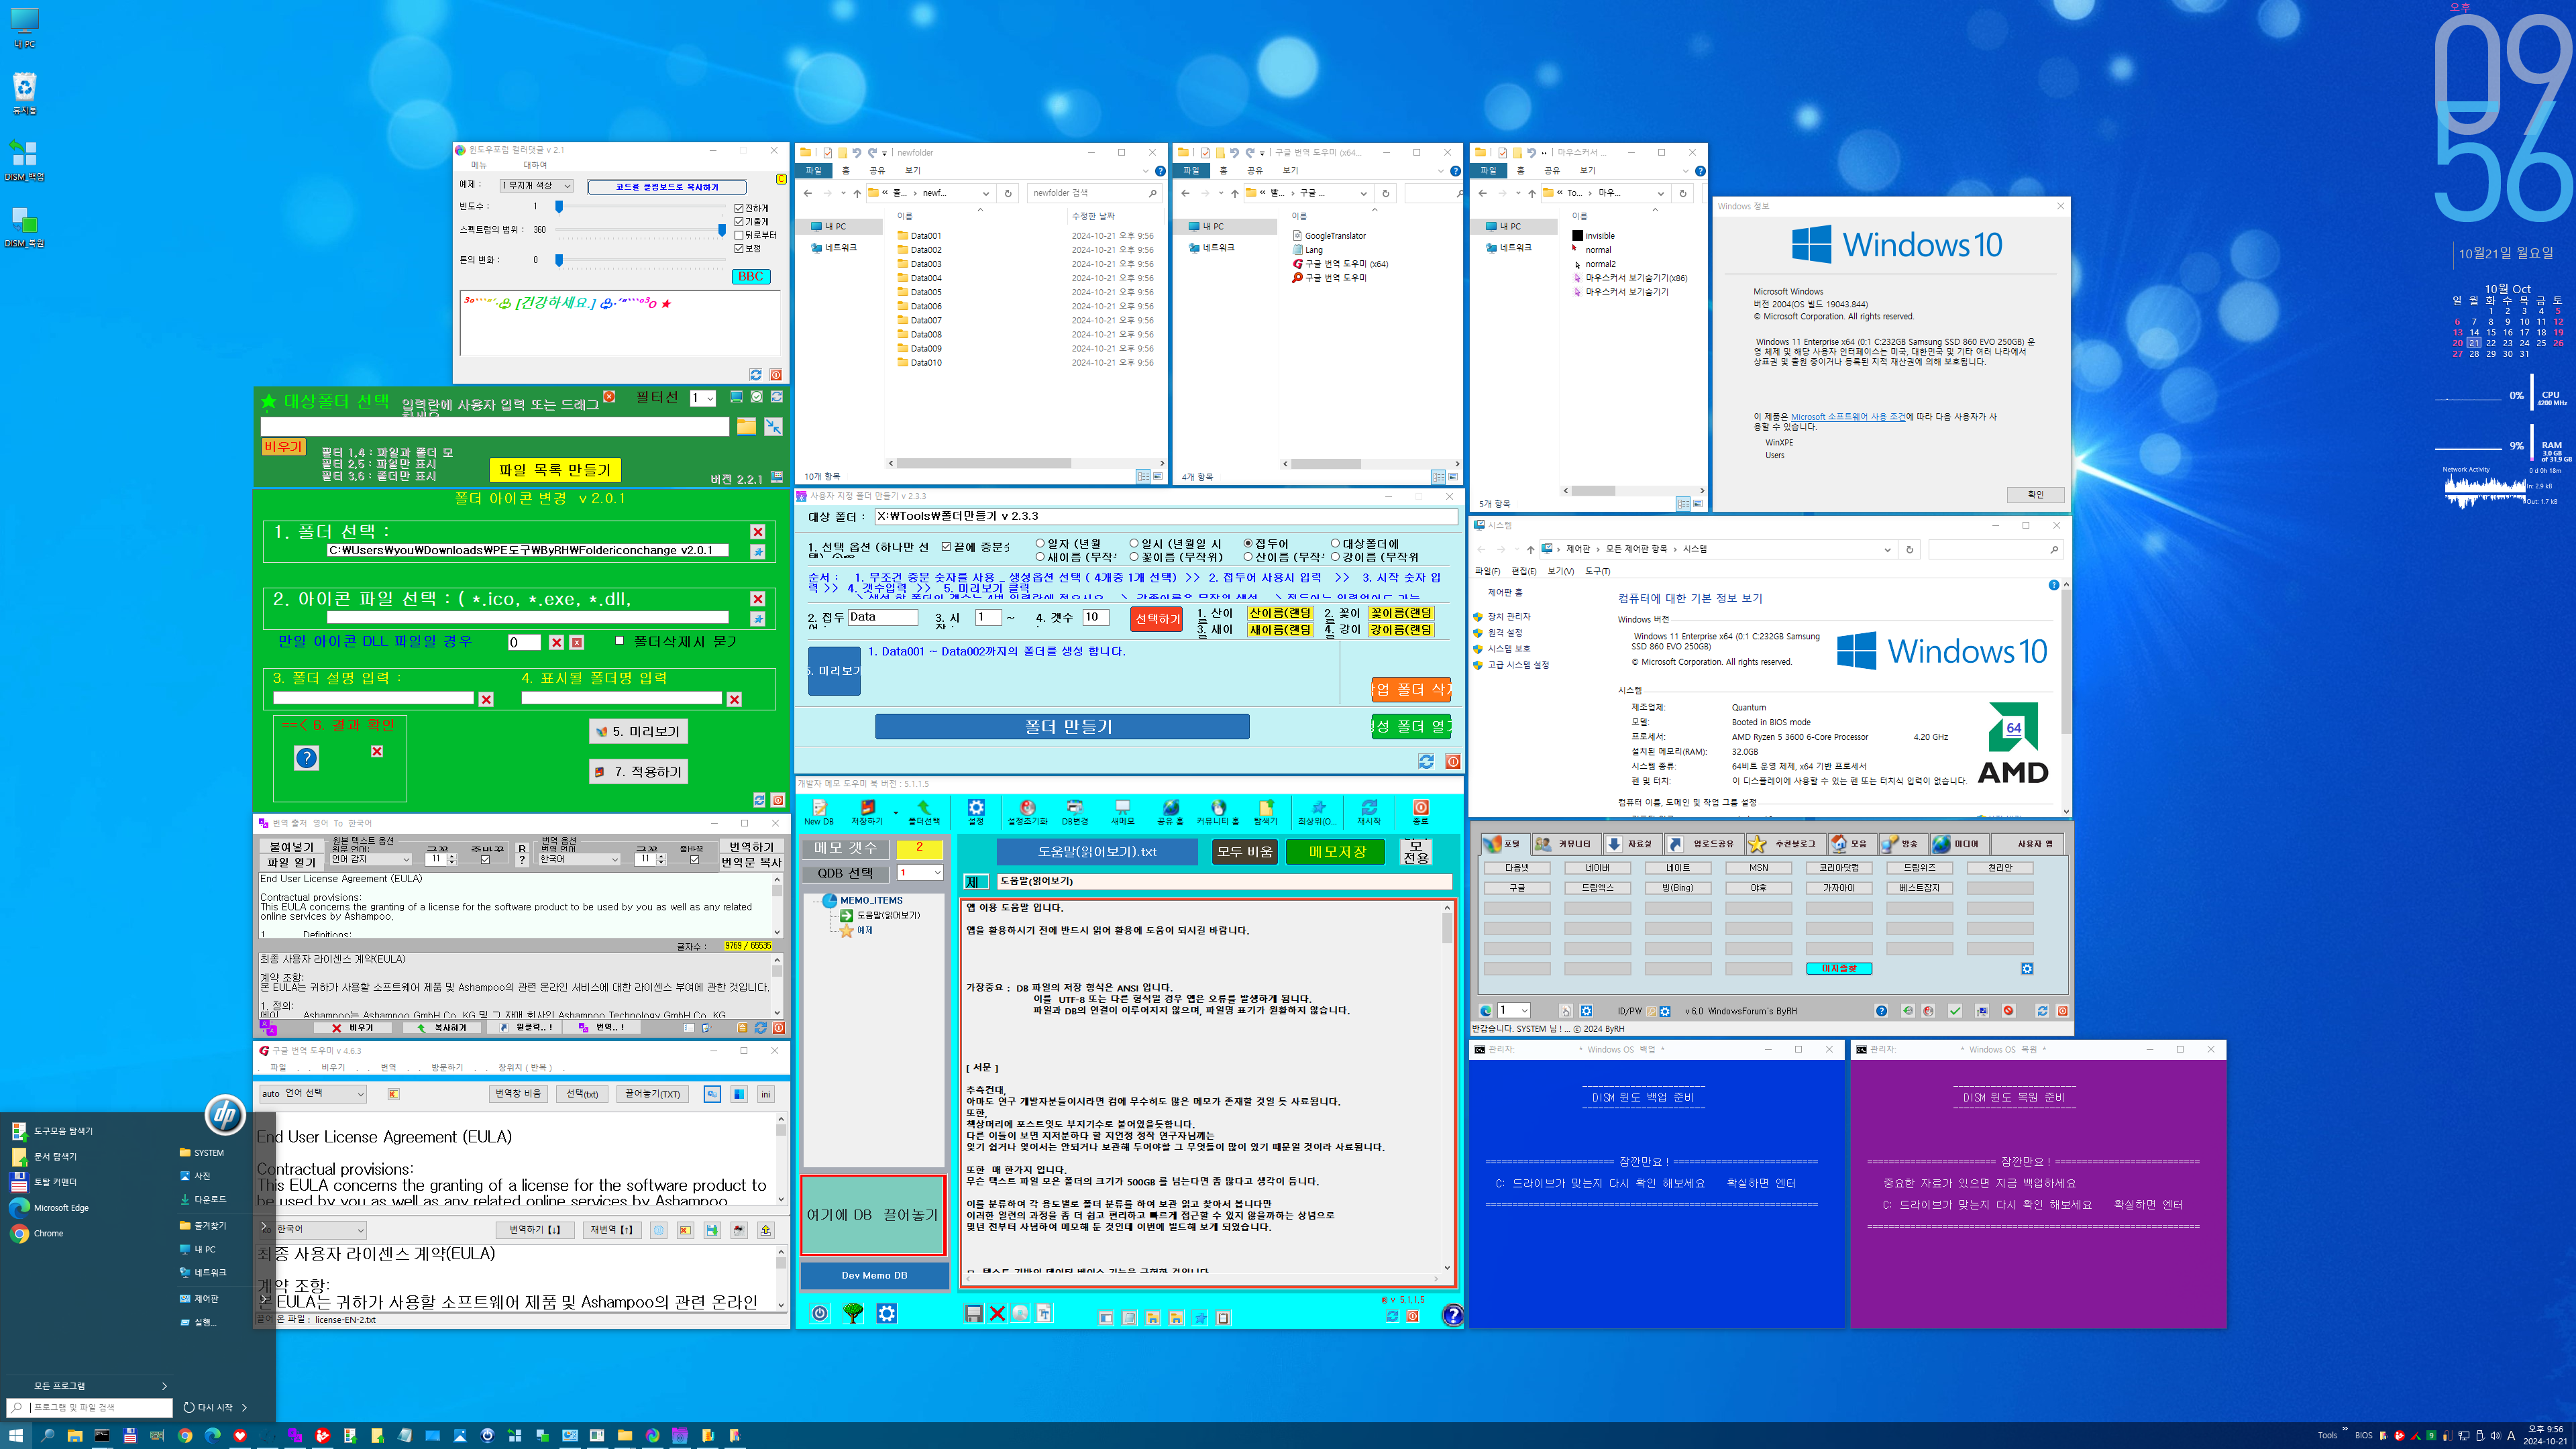Click 번역하기 [↓] button in translate helper
The width and height of the screenshot is (2576, 1449).
coord(535,1230)
